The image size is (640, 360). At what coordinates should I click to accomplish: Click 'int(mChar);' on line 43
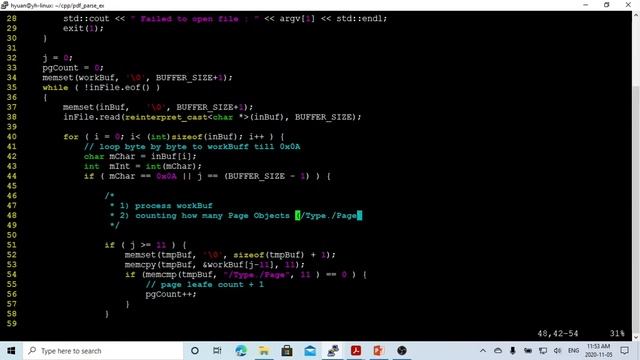(x=173, y=166)
